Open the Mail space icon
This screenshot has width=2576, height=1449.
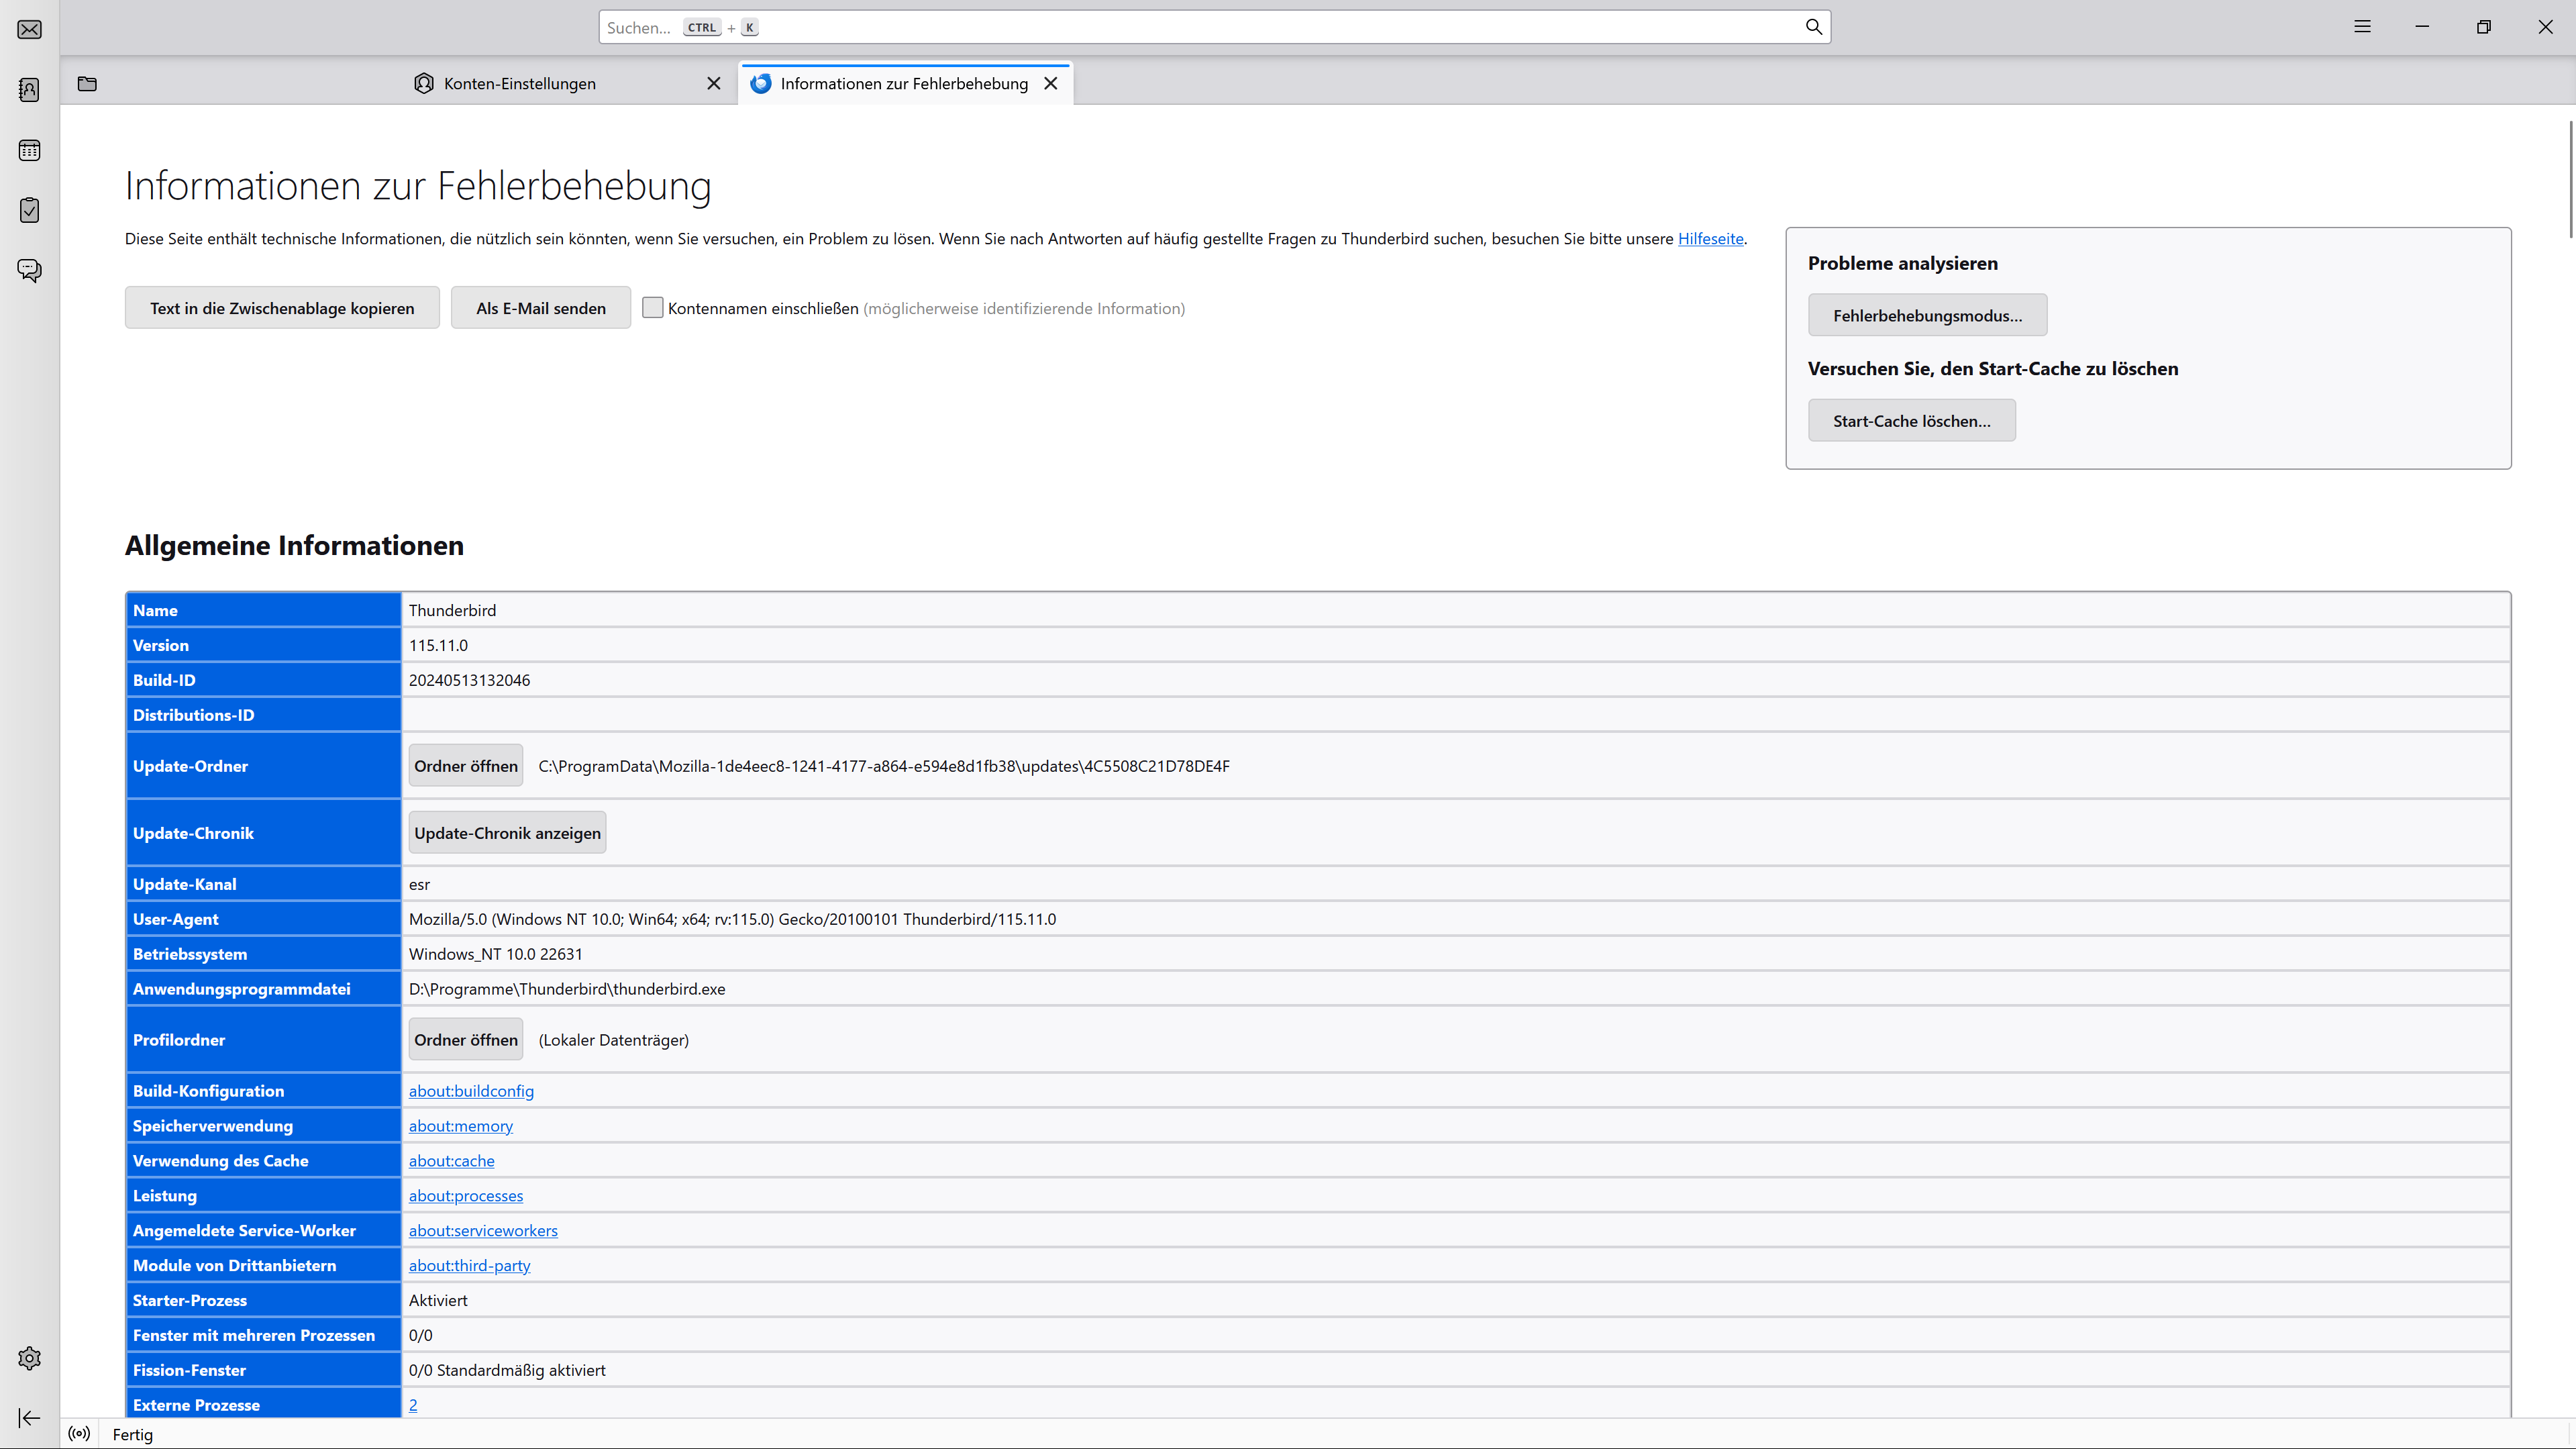coord(29,29)
